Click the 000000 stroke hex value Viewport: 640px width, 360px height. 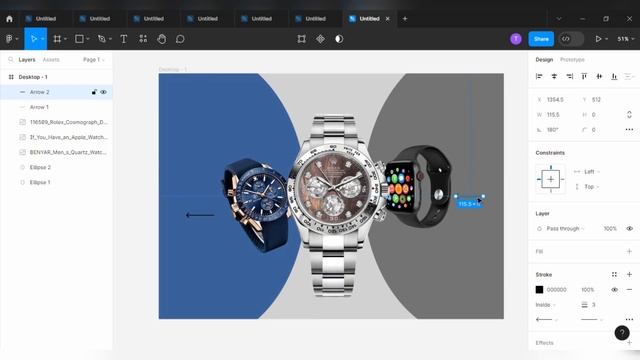coord(557,289)
